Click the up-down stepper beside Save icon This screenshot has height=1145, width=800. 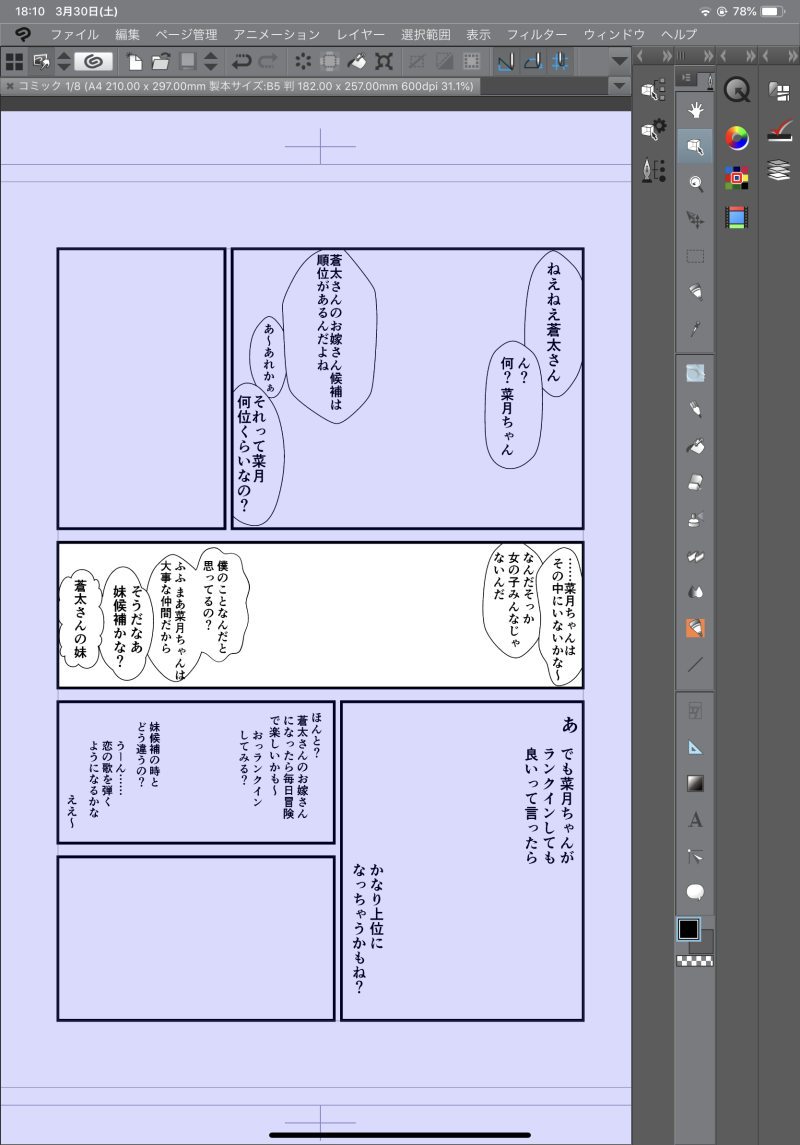point(210,61)
